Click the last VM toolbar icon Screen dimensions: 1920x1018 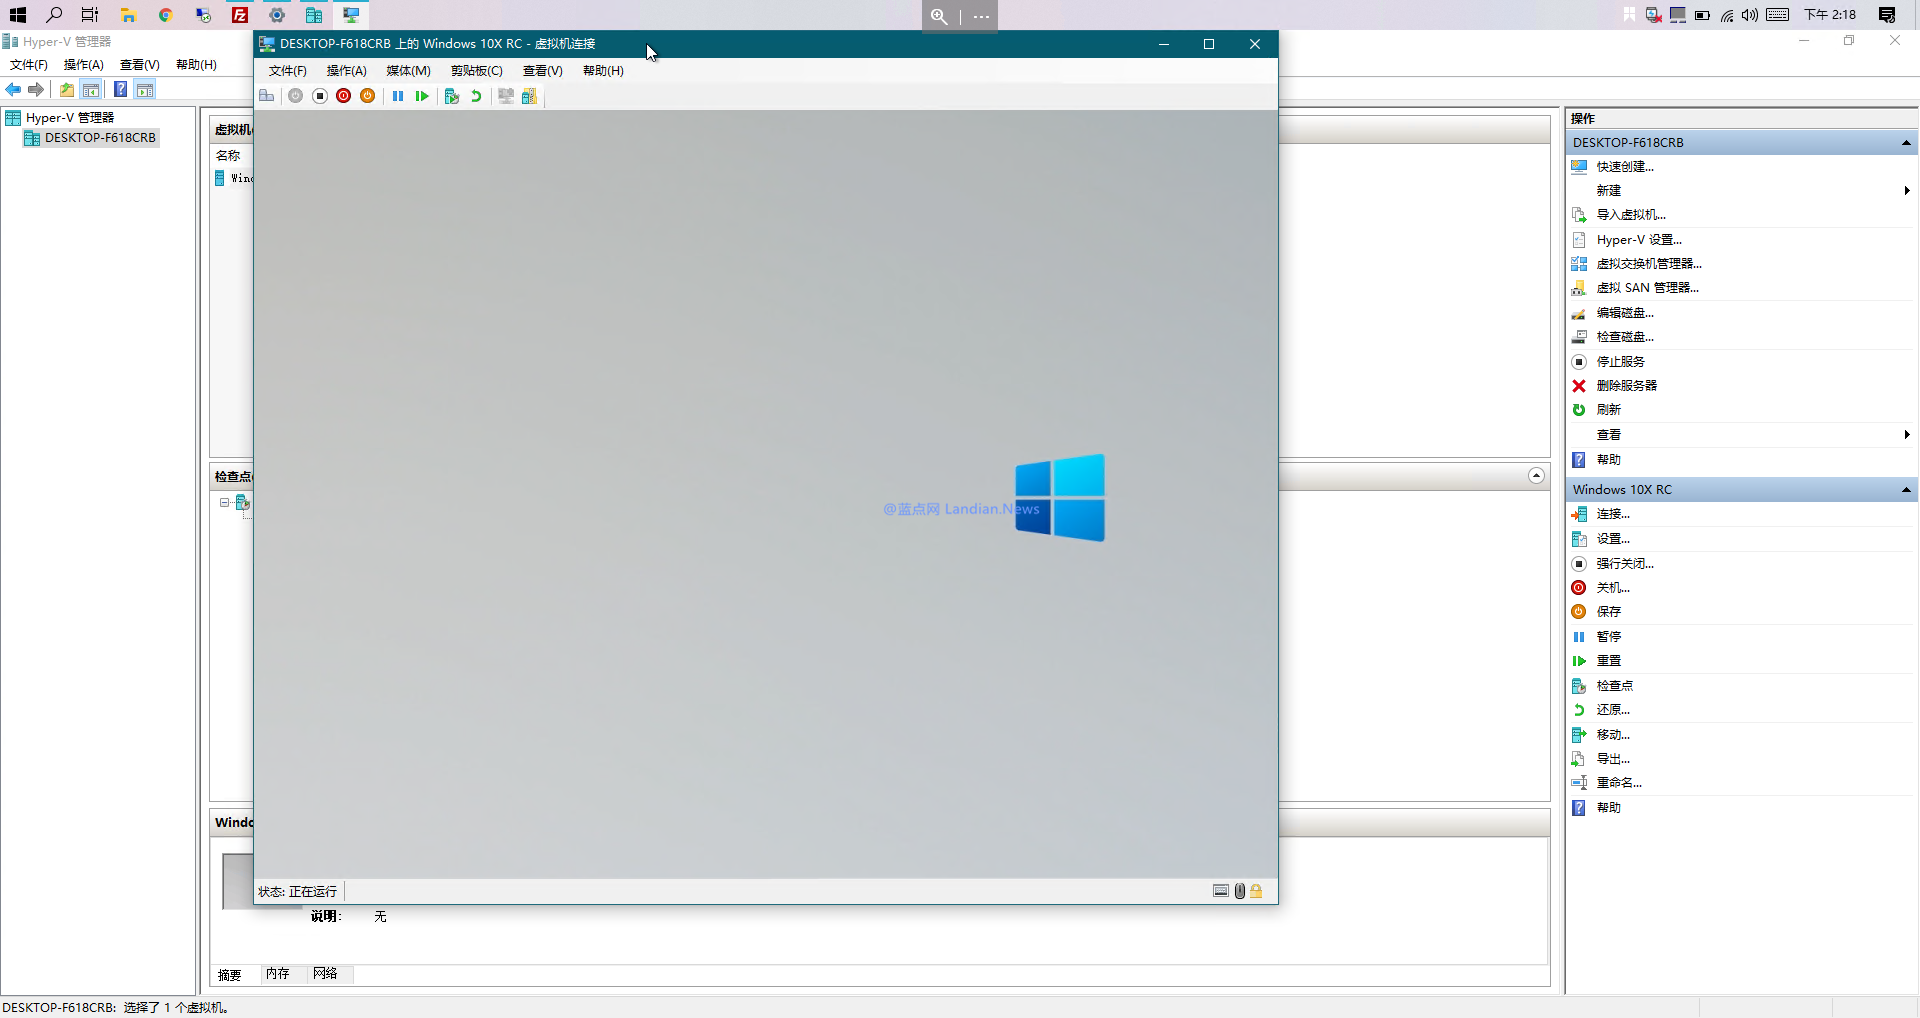pos(530,96)
